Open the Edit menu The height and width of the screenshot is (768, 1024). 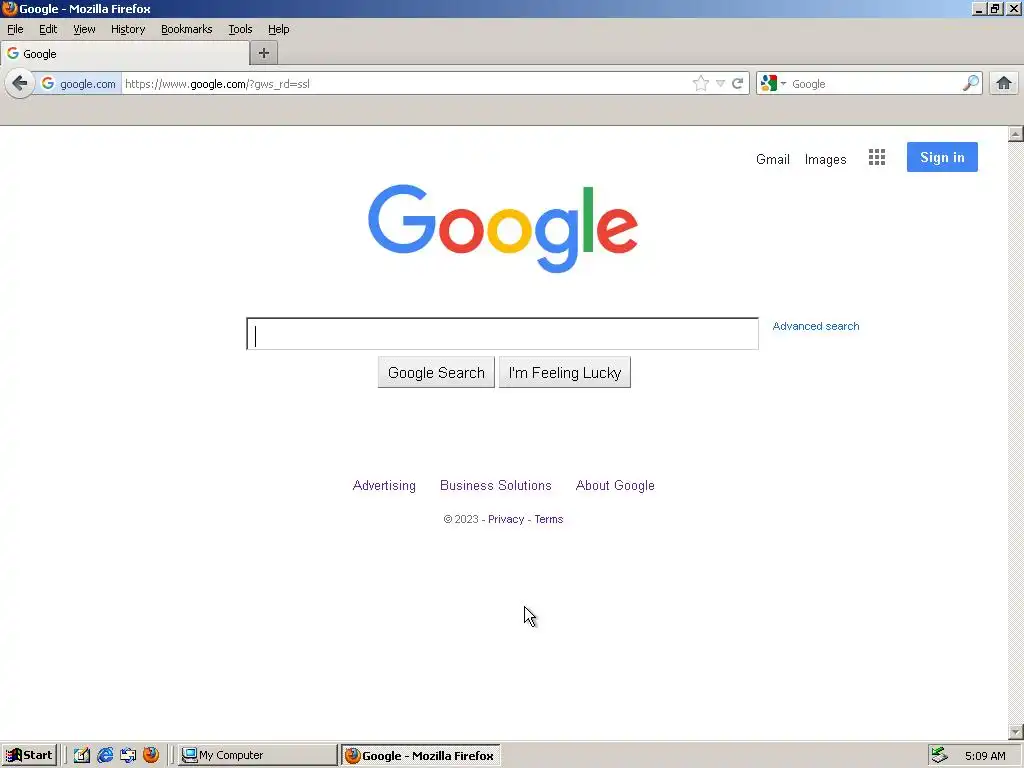tap(48, 29)
